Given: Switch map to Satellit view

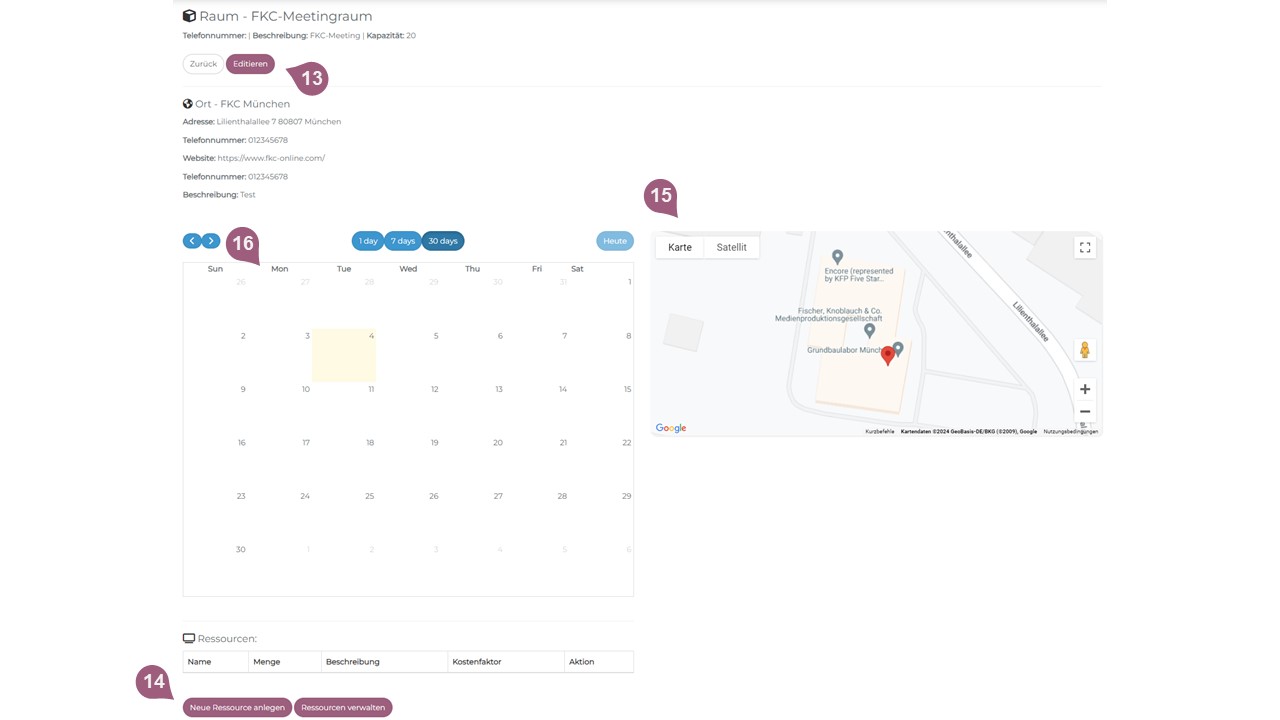Looking at the screenshot, I should [x=731, y=247].
